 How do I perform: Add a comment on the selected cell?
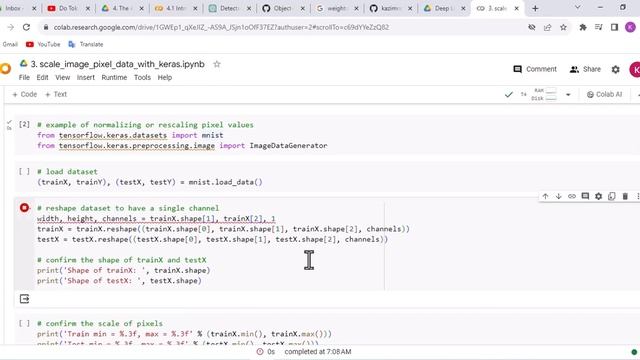pyautogui.click(x=585, y=196)
